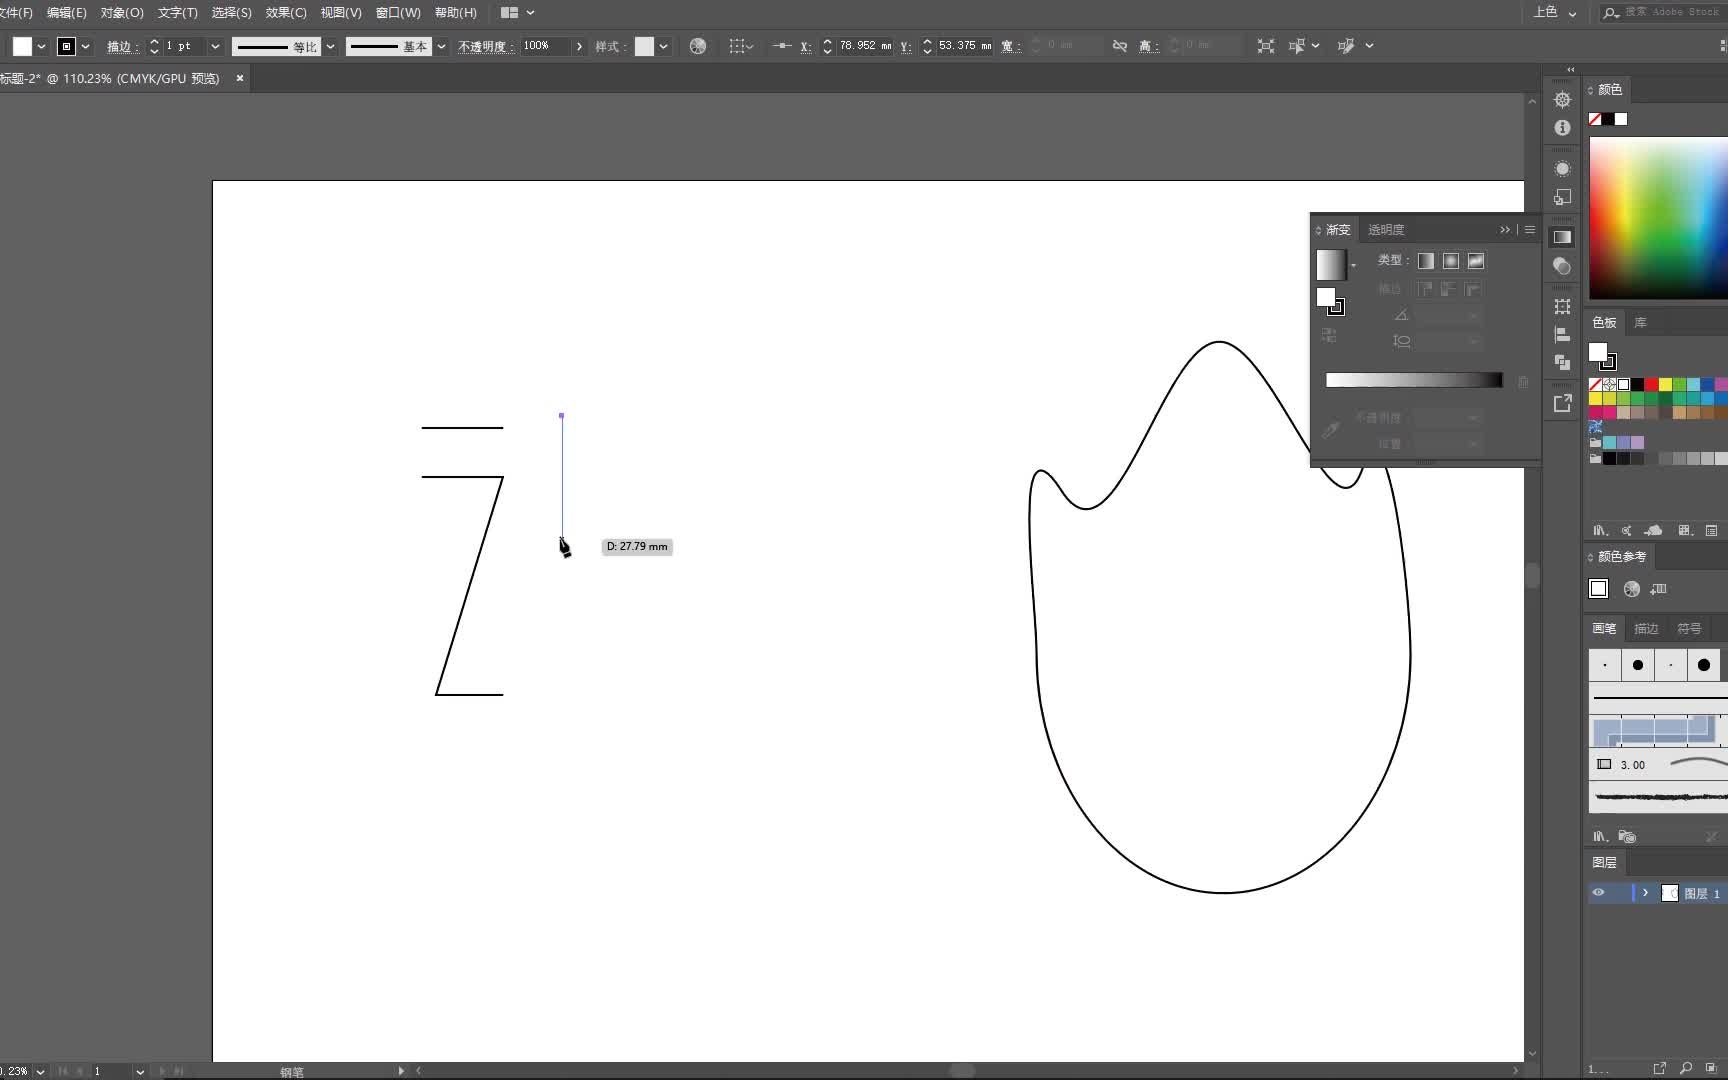The height and width of the screenshot is (1080, 1728).
Task: Click the X coordinate field 78.952 mm
Action: [865, 46]
